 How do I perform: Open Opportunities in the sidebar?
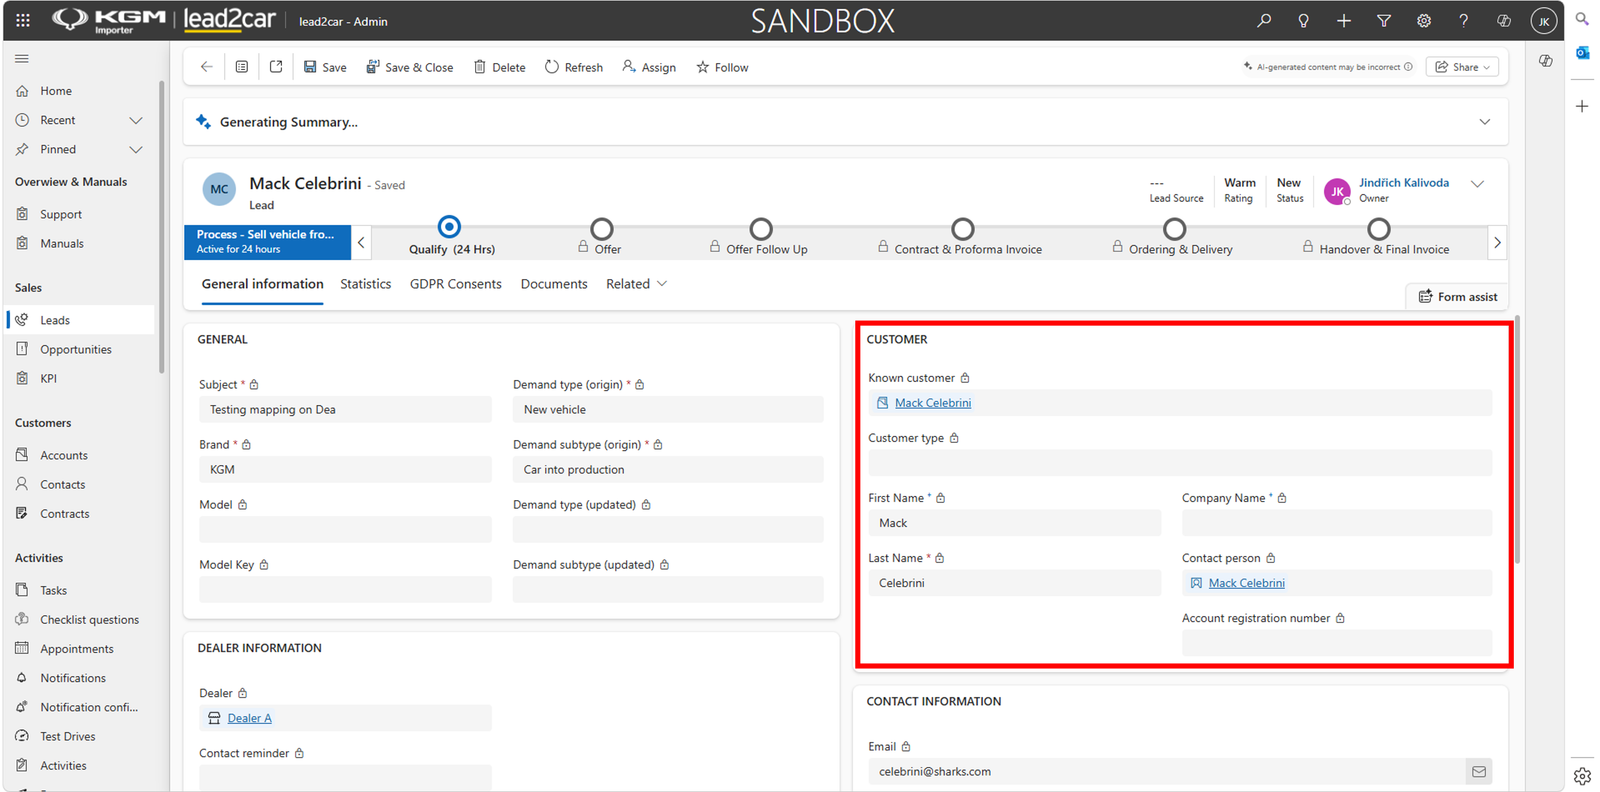76,349
